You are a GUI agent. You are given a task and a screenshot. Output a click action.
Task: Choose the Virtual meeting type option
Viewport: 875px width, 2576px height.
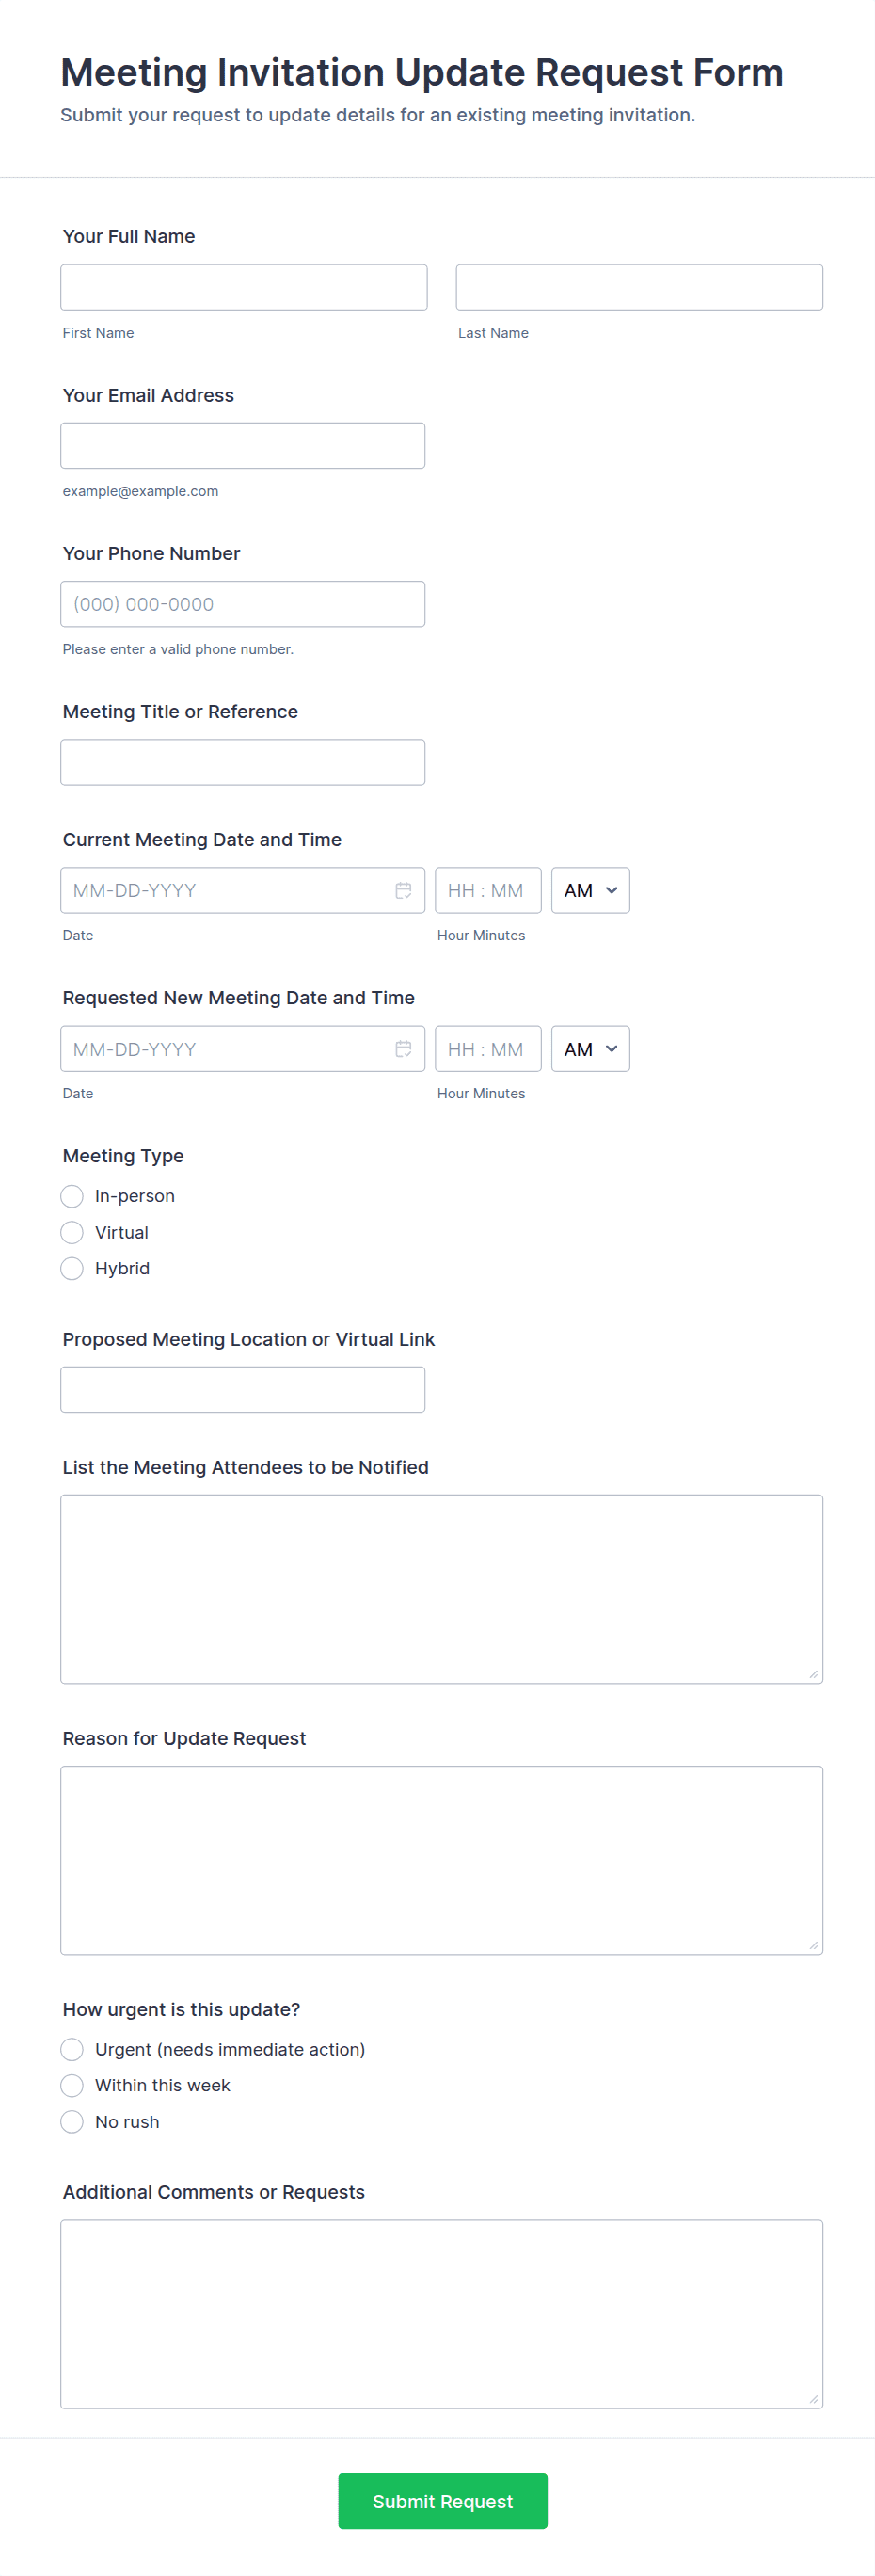pos(72,1232)
